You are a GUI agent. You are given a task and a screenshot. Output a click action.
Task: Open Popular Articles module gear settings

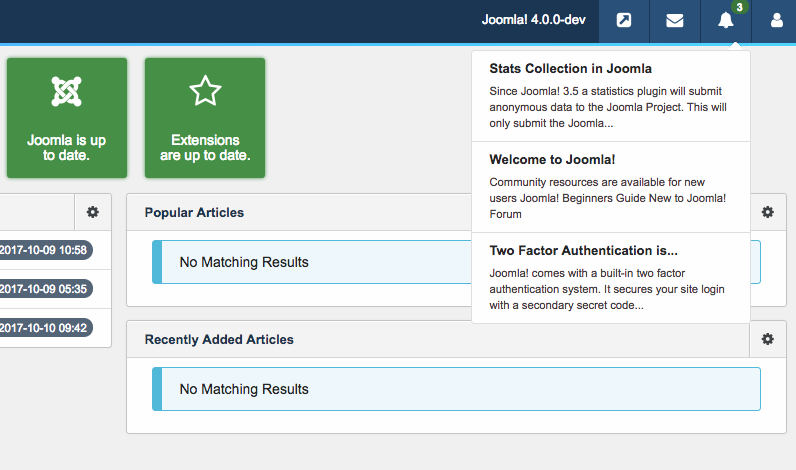(x=767, y=212)
